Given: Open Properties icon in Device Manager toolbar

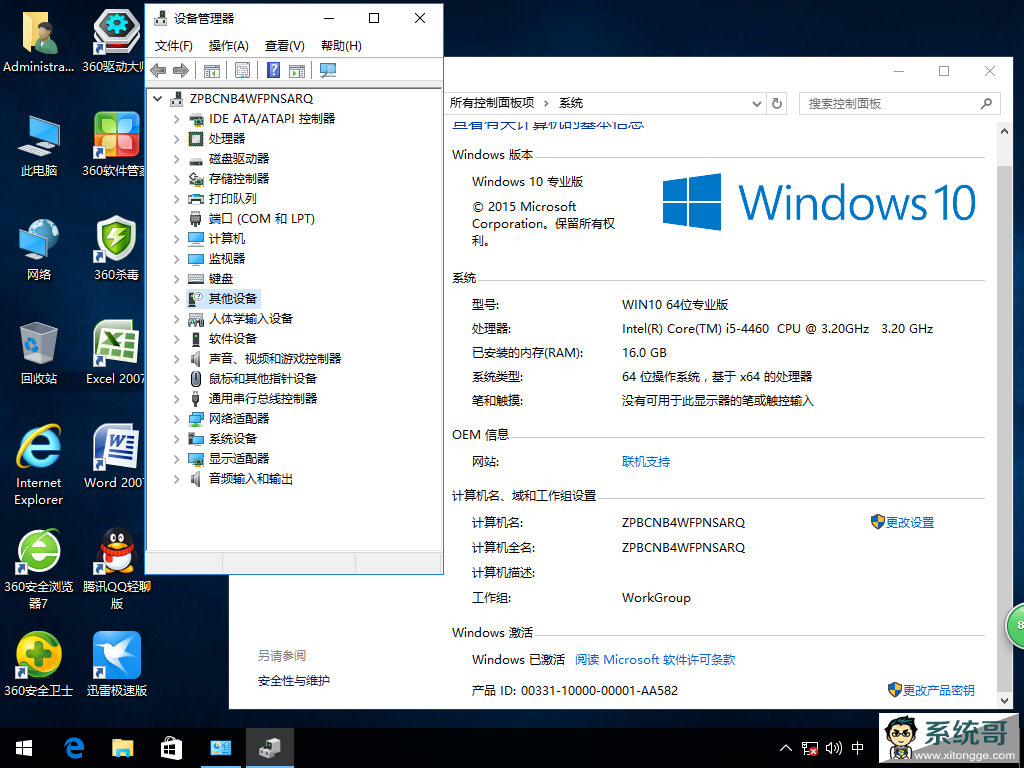Looking at the screenshot, I should [x=242, y=71].
